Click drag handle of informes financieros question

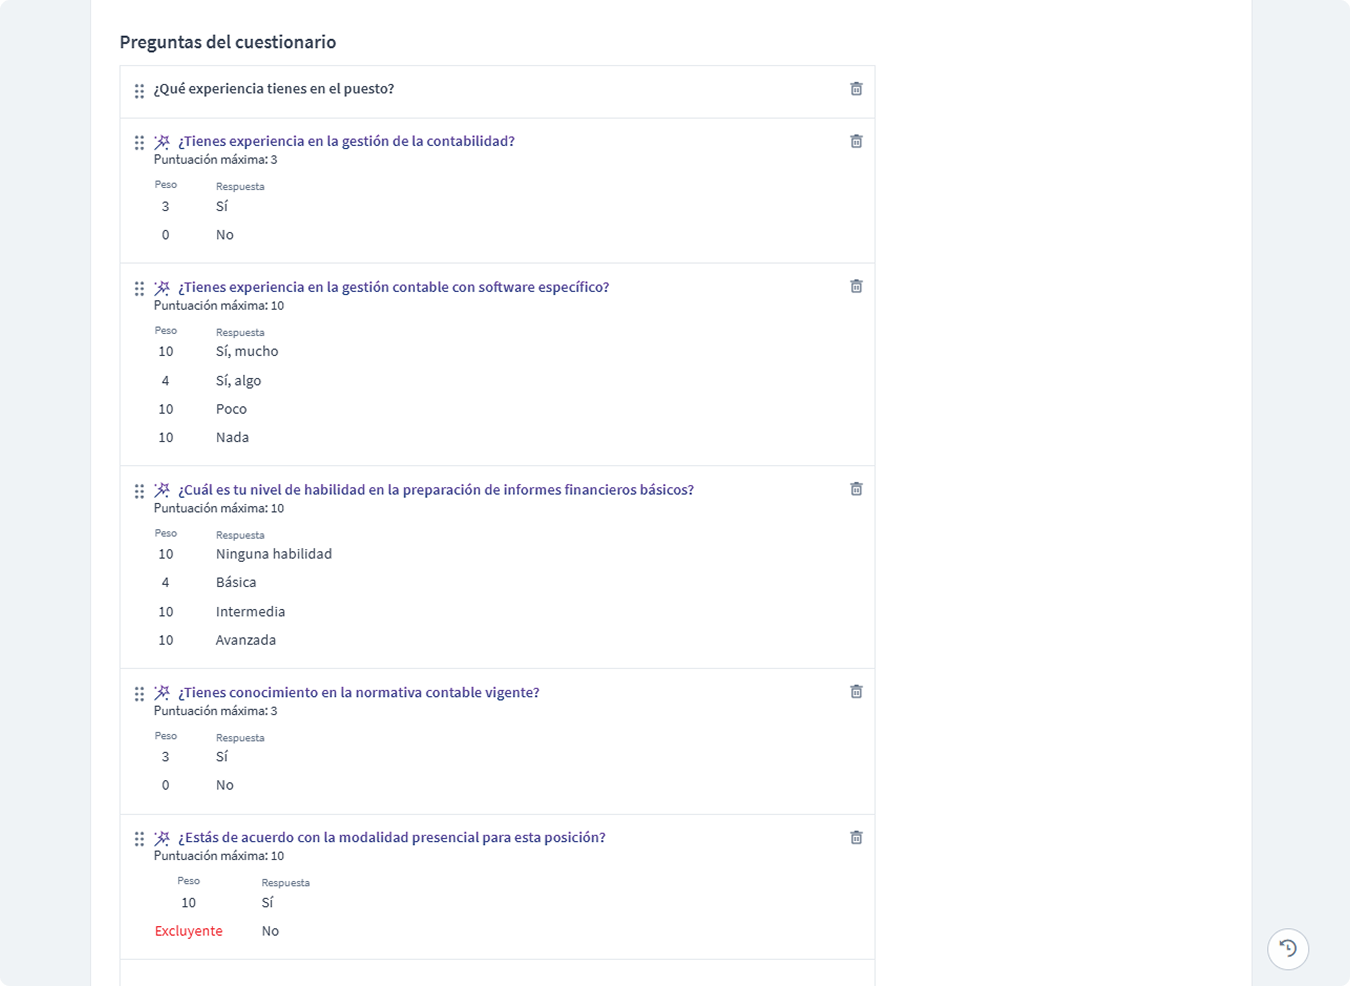139,491
